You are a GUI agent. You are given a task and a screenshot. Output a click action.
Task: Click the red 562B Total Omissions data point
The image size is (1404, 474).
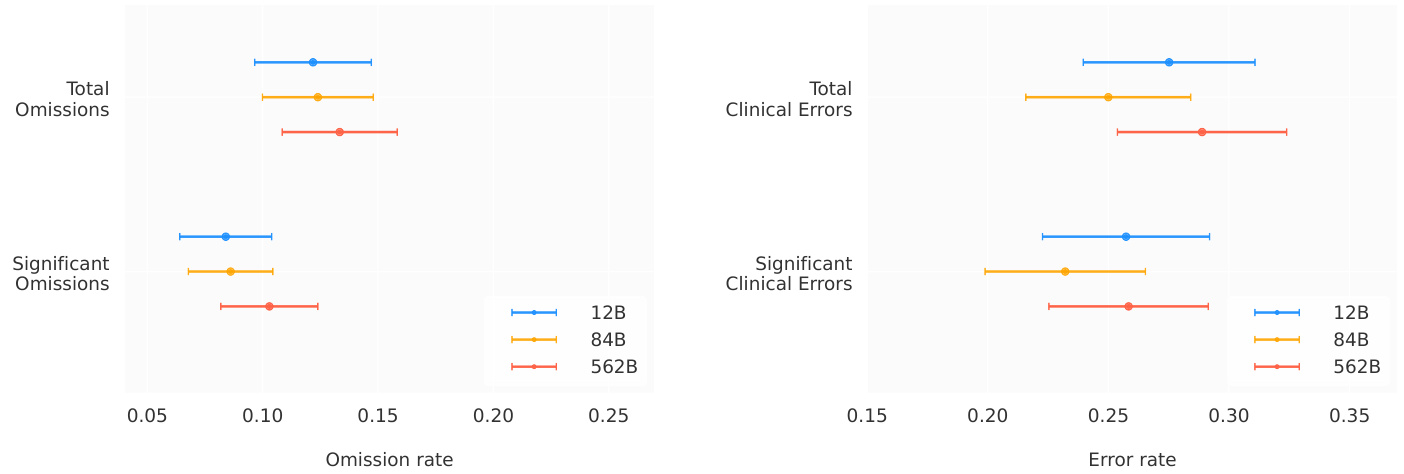(340, 132)
